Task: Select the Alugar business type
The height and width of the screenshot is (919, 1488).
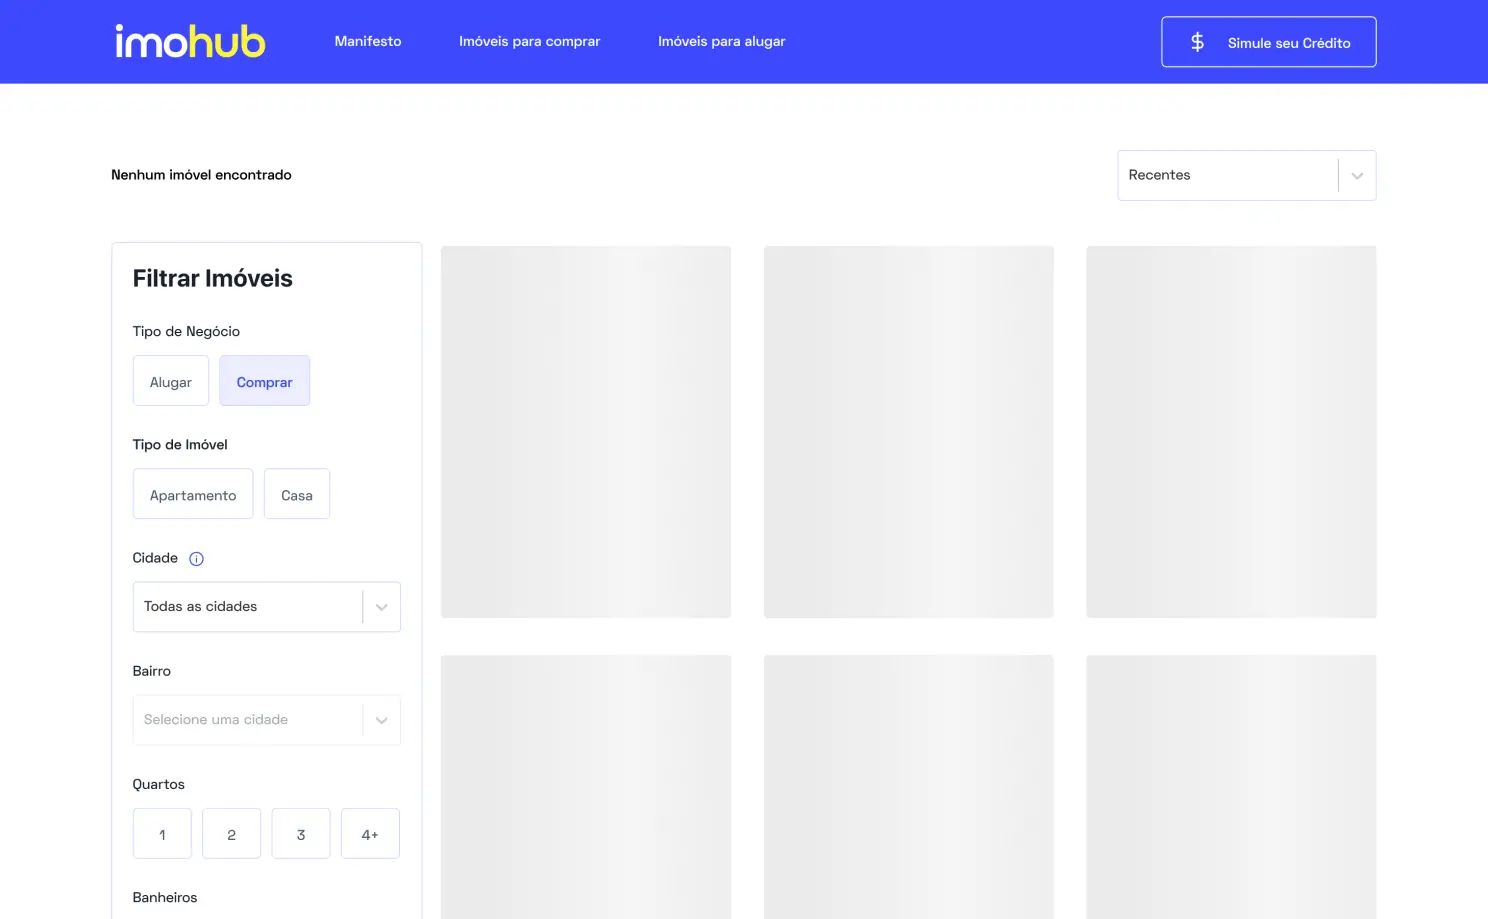Action: [170, 381]
